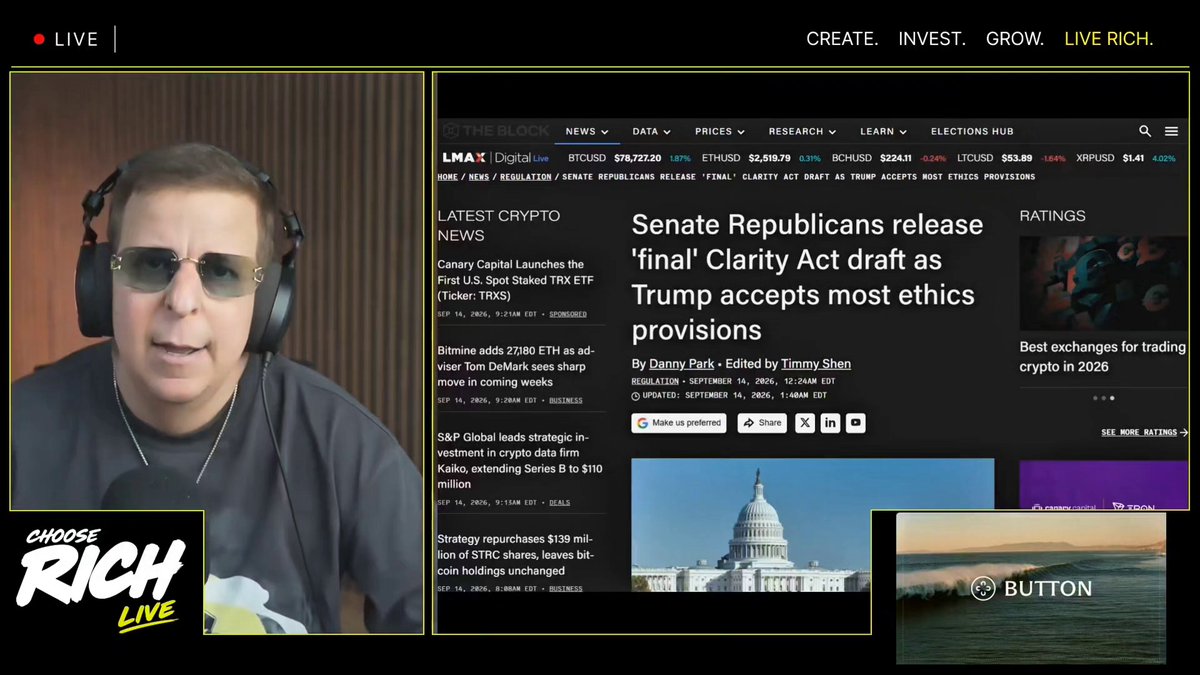Expand the LEARN dropdown menu

(884, 131)
